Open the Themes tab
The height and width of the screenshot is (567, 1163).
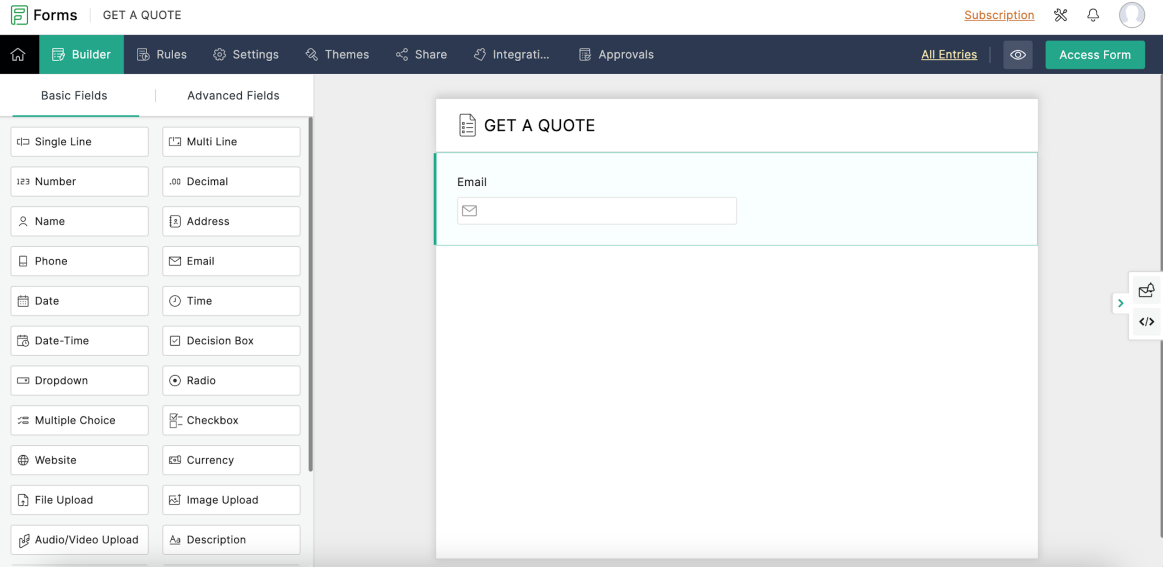tap(337, 54)
